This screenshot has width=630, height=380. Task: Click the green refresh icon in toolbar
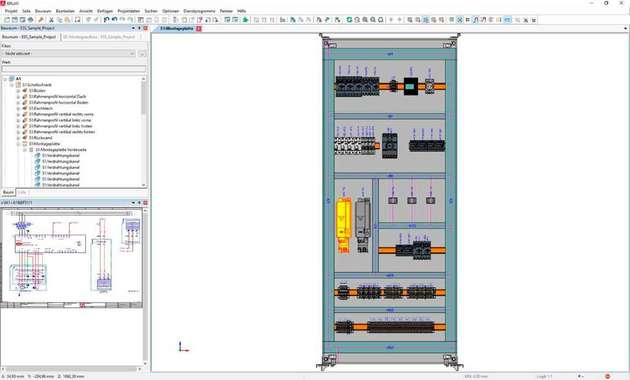[349, 20]
